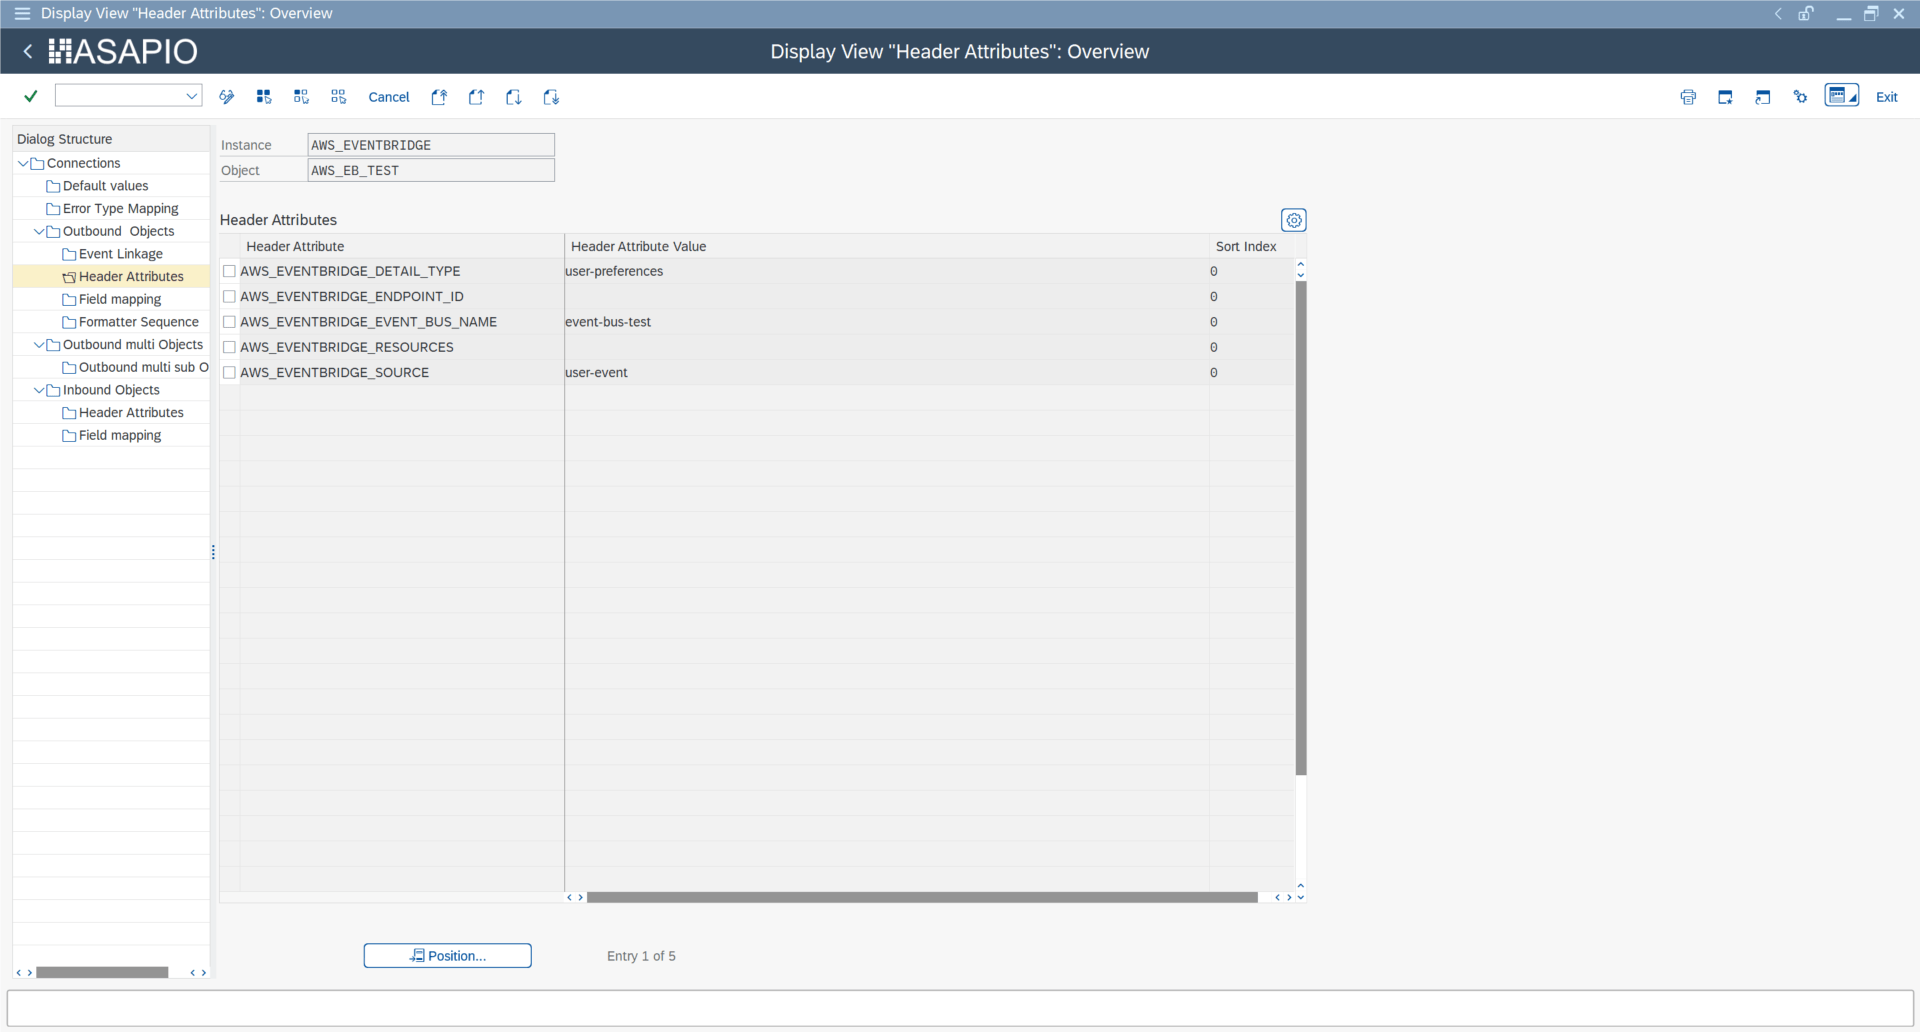Collapse the Inbound Objects tree node
1920x1032 pixels.
coord(39,390)
